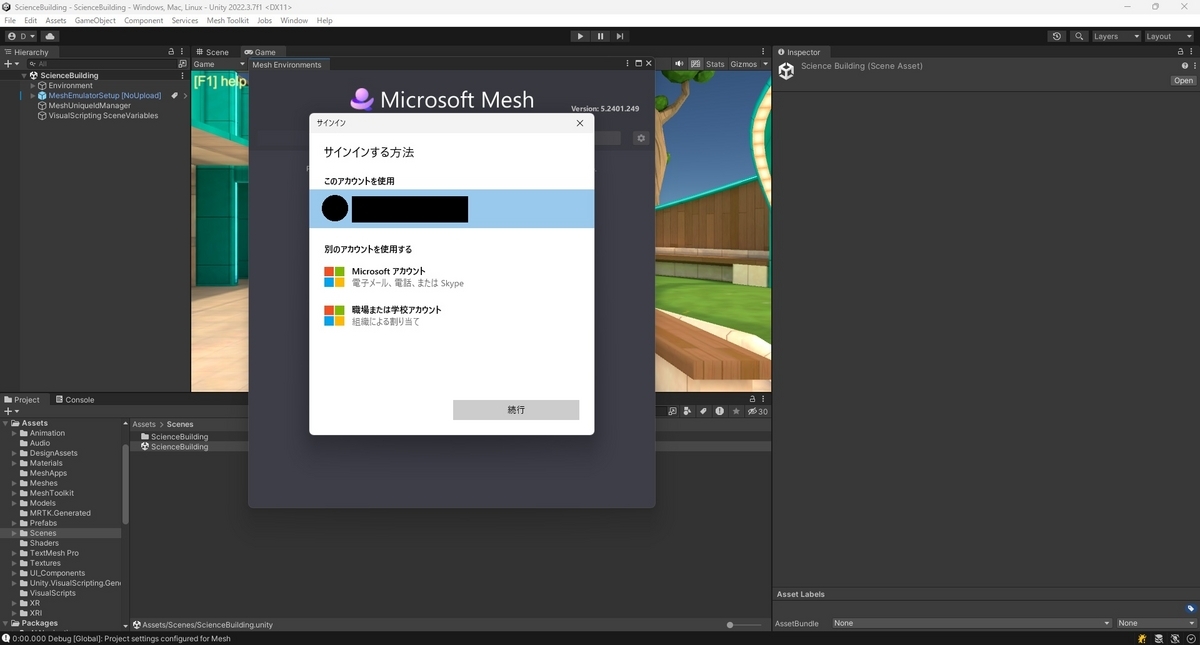1200x645 pixels.
Task: Collapse the ScienceBuilding scene in Hierarchy
Action: [x=24, y=75]
